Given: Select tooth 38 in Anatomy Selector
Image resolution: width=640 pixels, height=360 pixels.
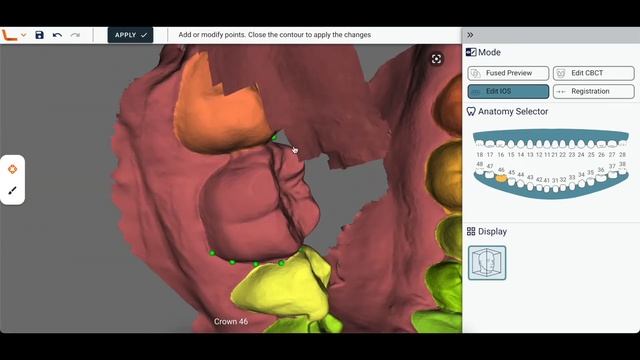Looking at the screenshot, I should click(x=622, y=171).
